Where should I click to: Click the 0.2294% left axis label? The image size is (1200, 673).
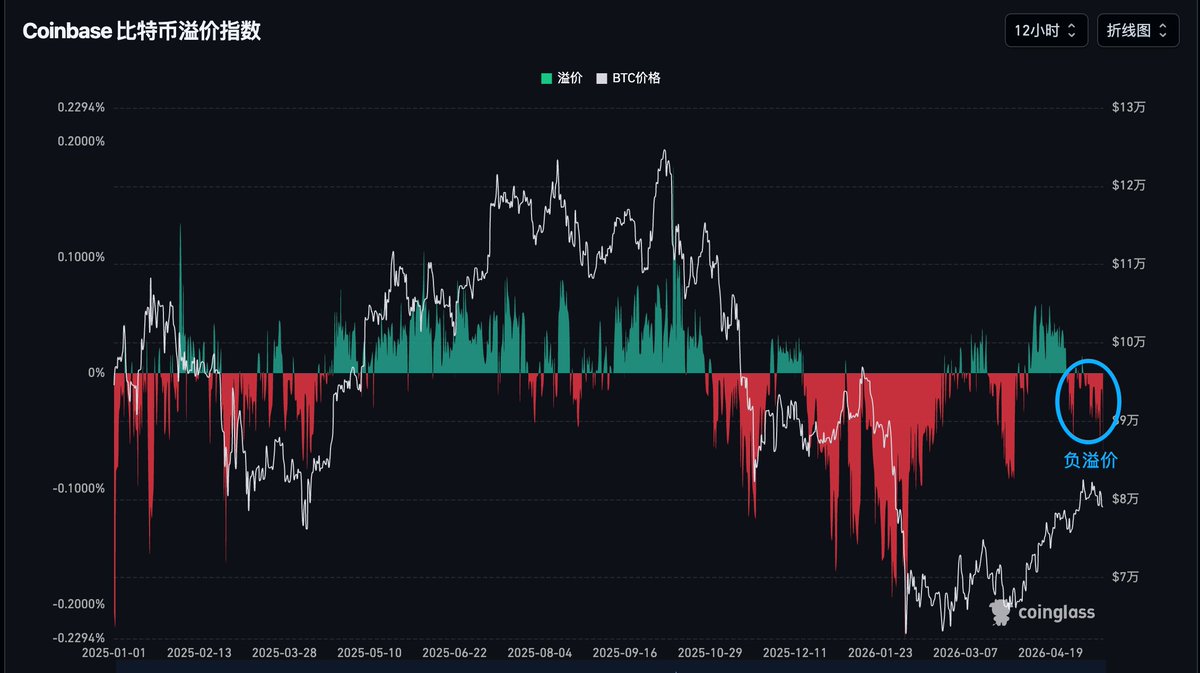click(x=81, y=107)
